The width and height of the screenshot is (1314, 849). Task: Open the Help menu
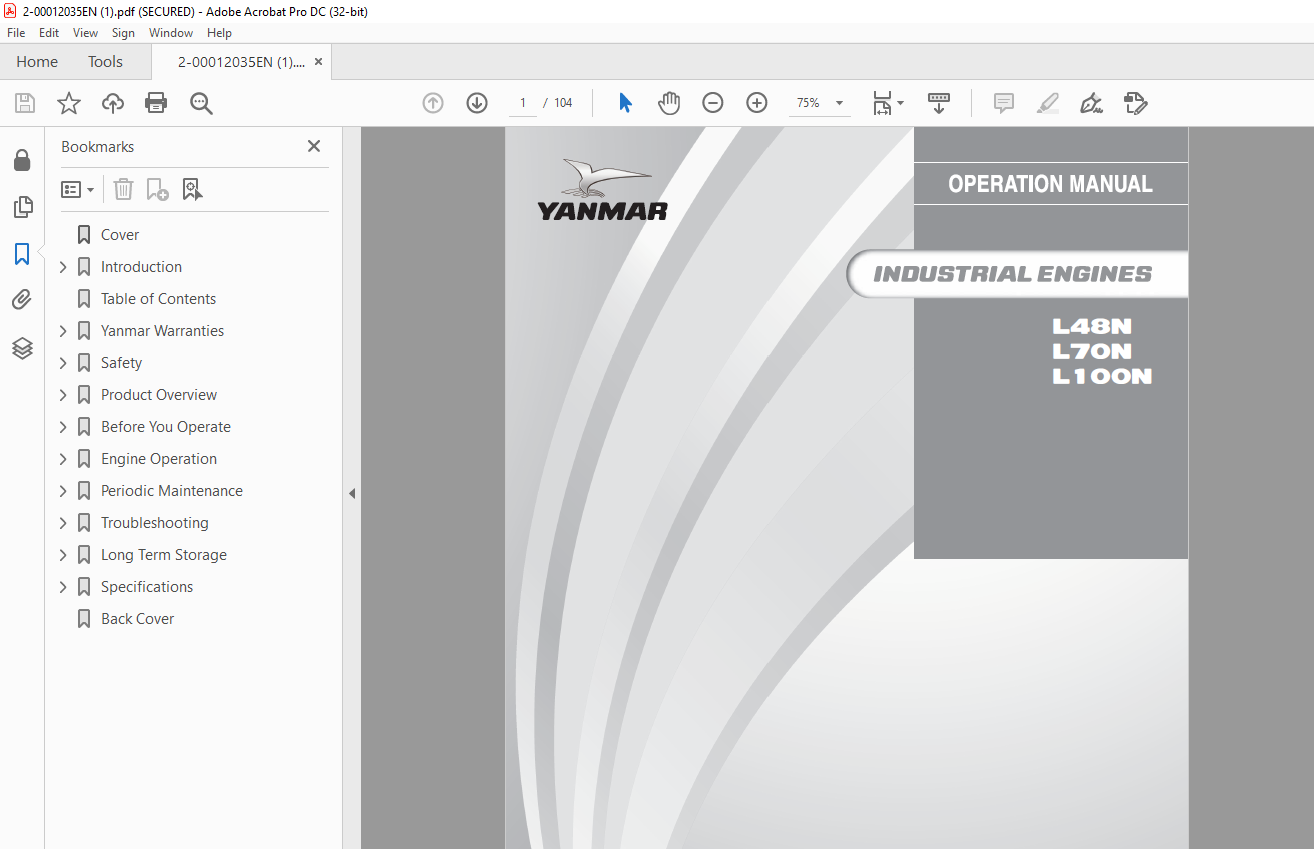219,33
